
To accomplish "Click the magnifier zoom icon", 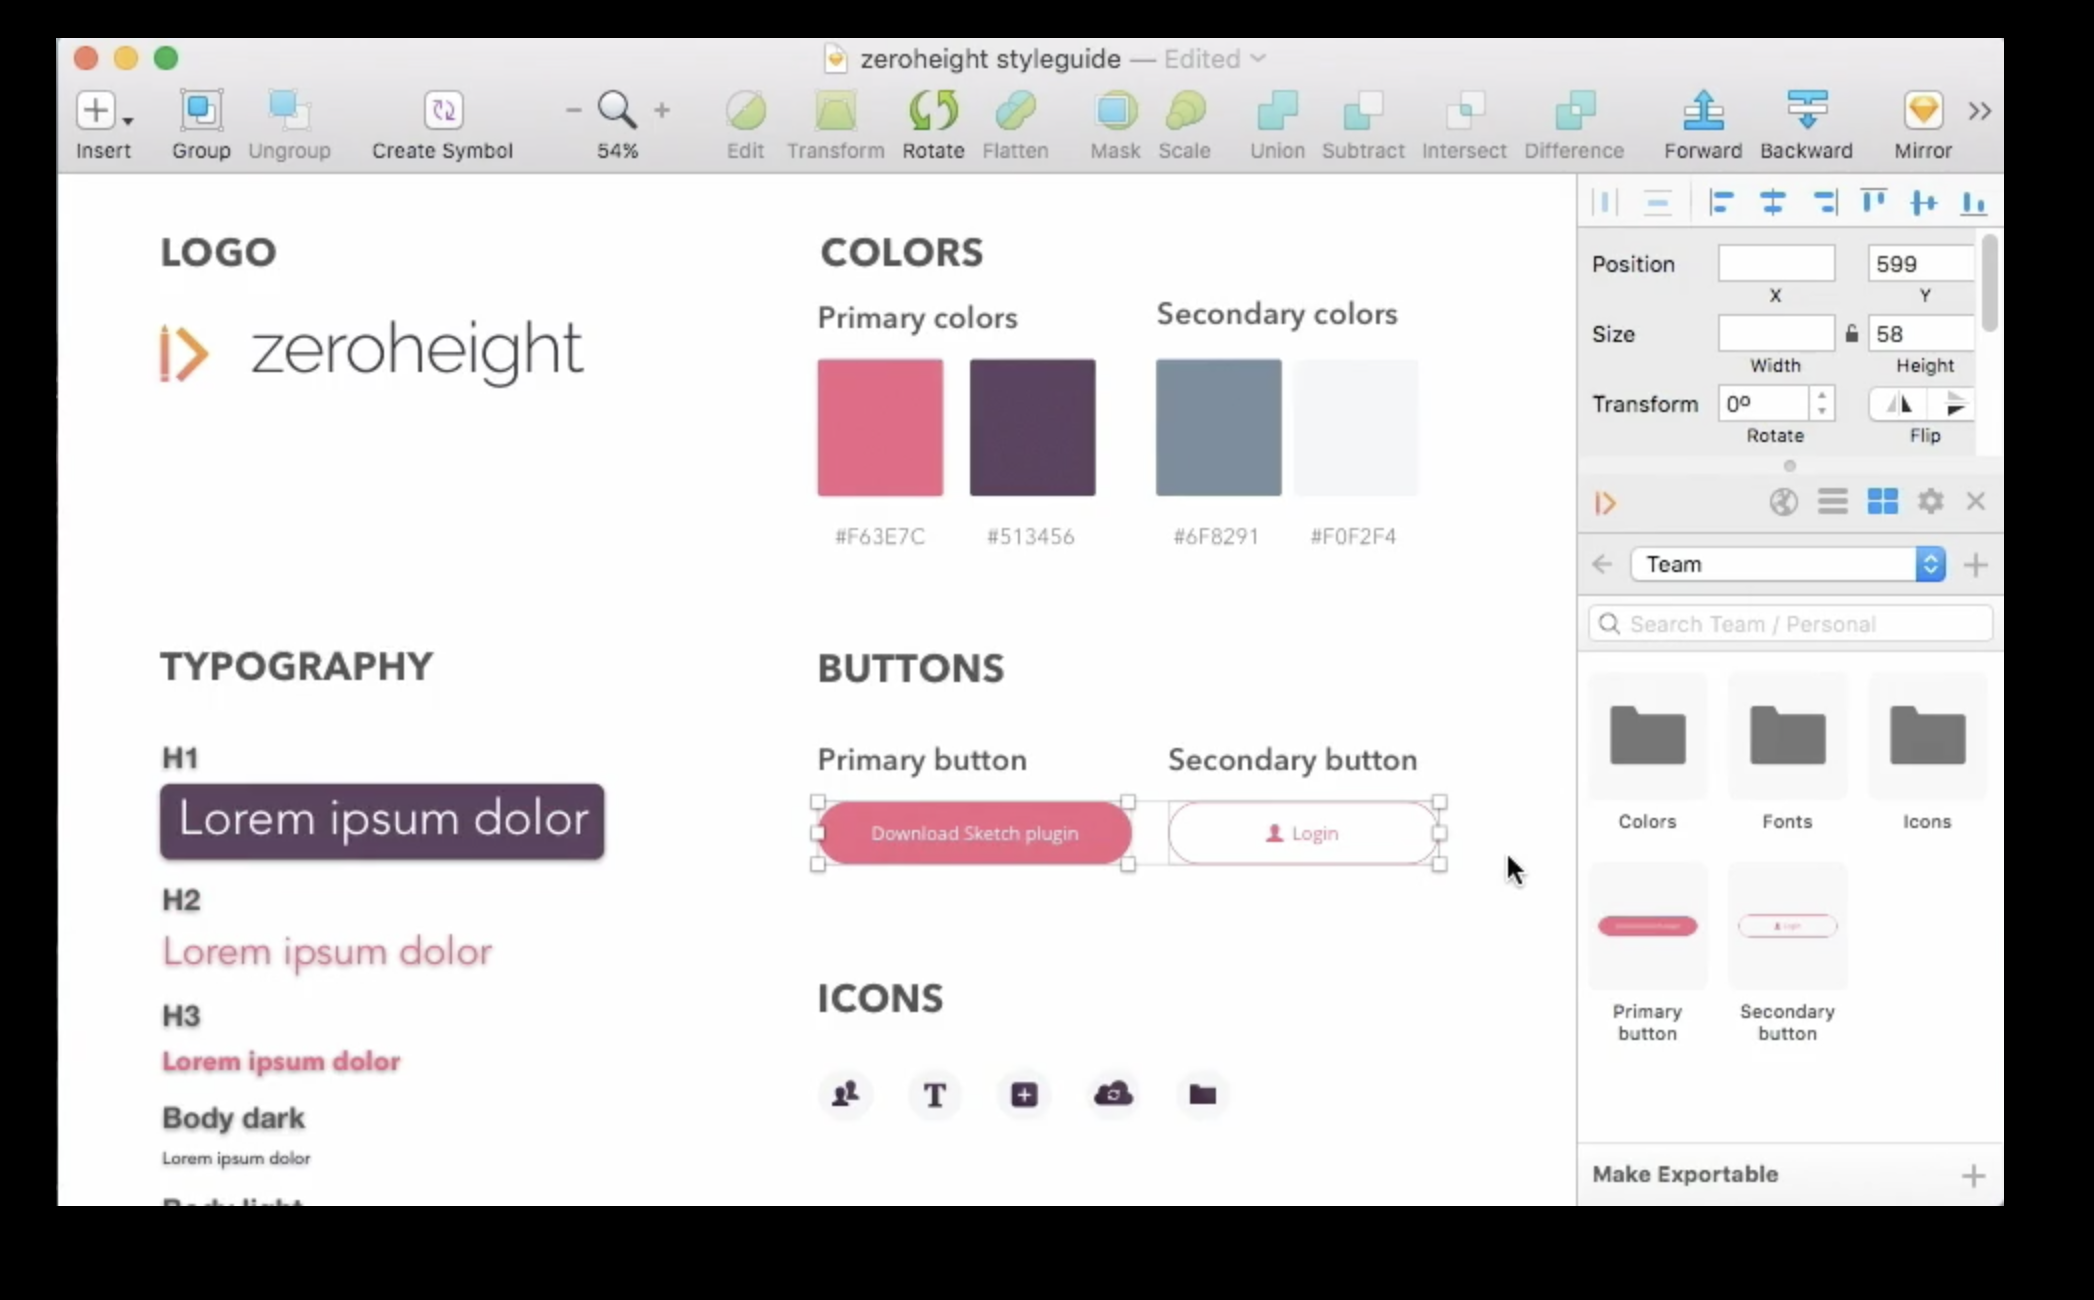I will [617, 110].
